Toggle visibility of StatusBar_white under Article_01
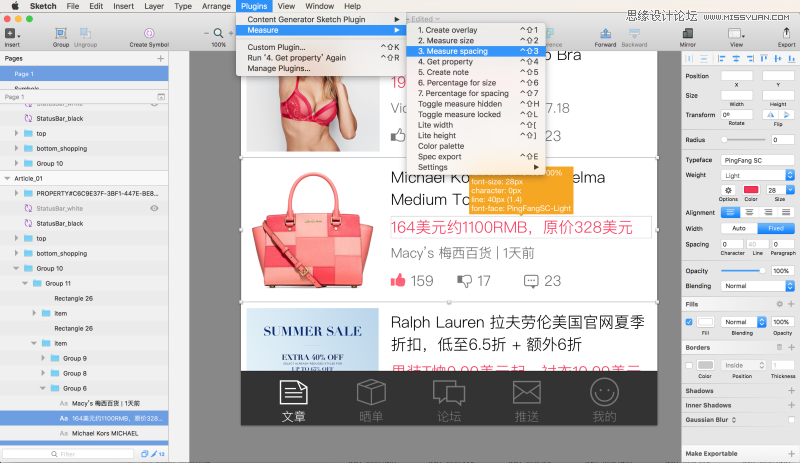The height and width of the screenshot is (463, 800). click(x=154, y=208)
